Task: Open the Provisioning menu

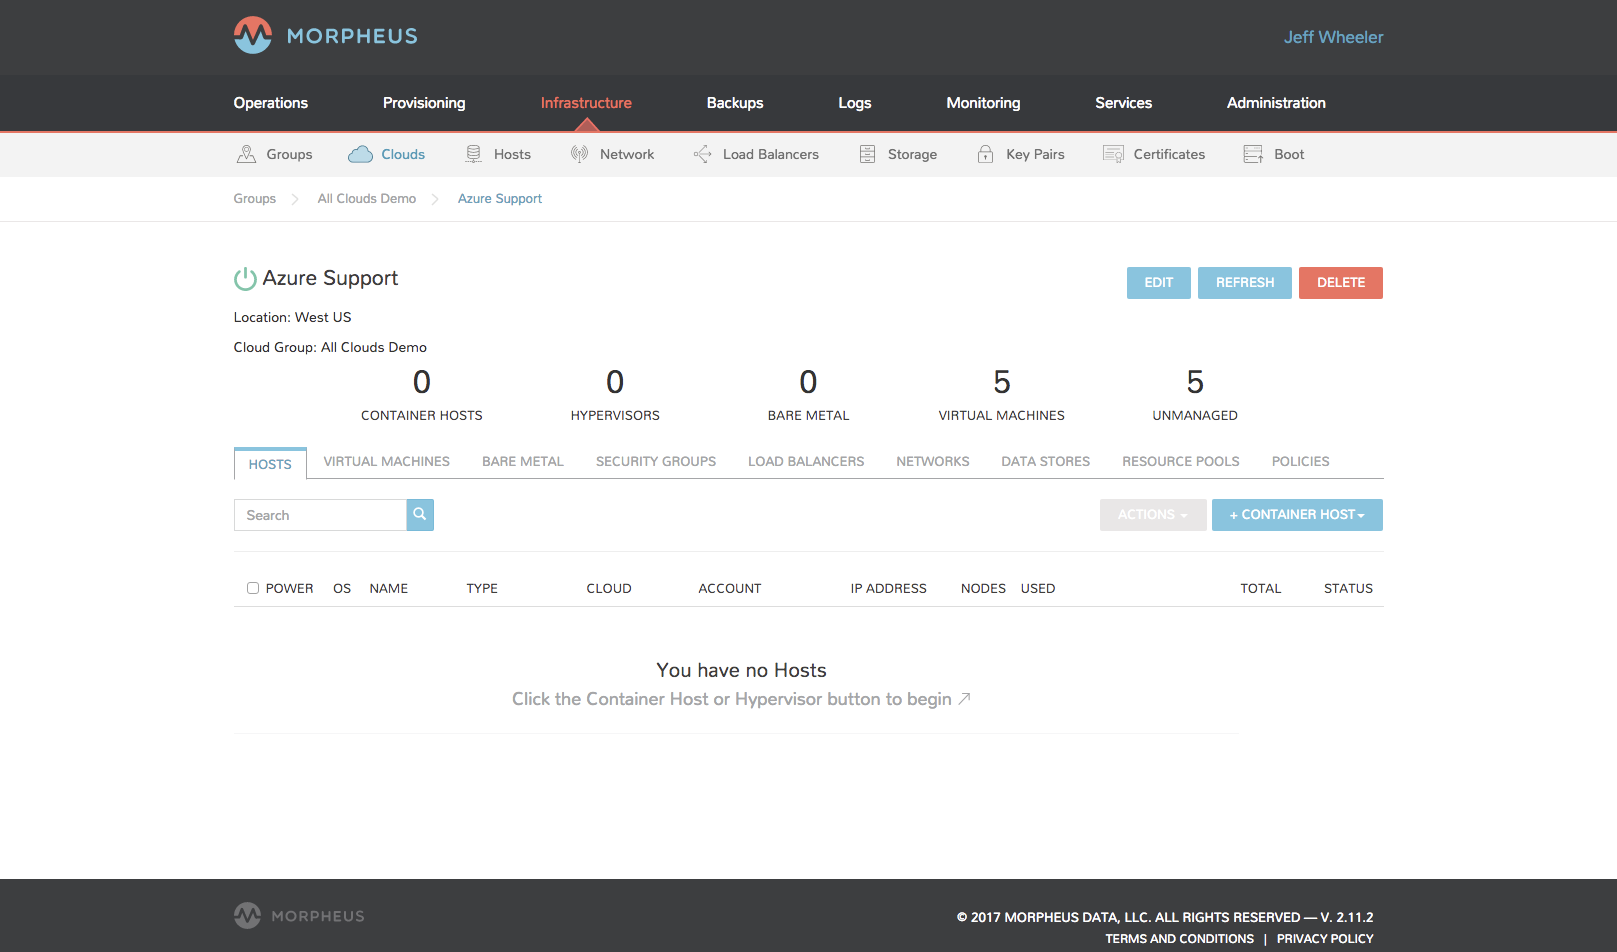Action: (x=424, y=103)
